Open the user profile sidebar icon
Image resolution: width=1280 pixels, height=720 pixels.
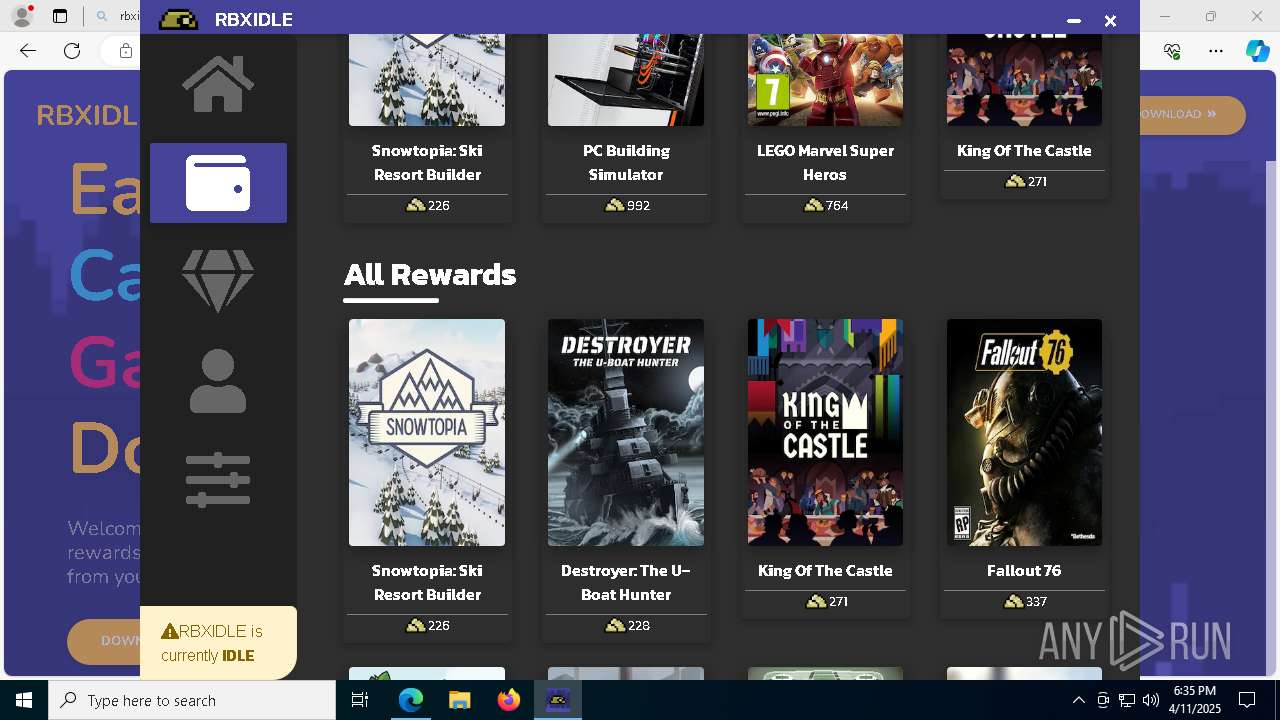tap(218, 381)
